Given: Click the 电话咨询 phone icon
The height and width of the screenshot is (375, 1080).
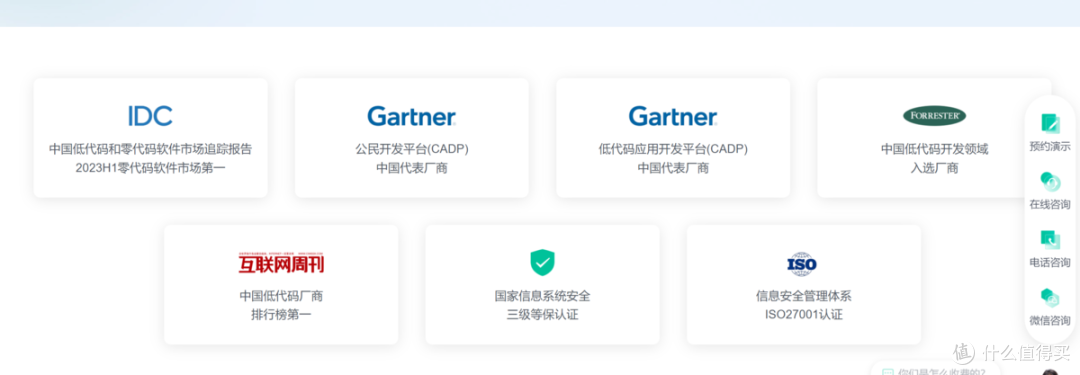Looking at the screenshot, I should tap(1050, 239).
